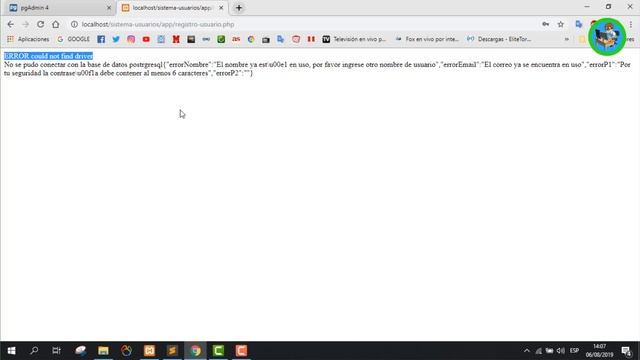640x360 pixels.
Task: Click the browser forward arrow
Action: click(25, 24)
